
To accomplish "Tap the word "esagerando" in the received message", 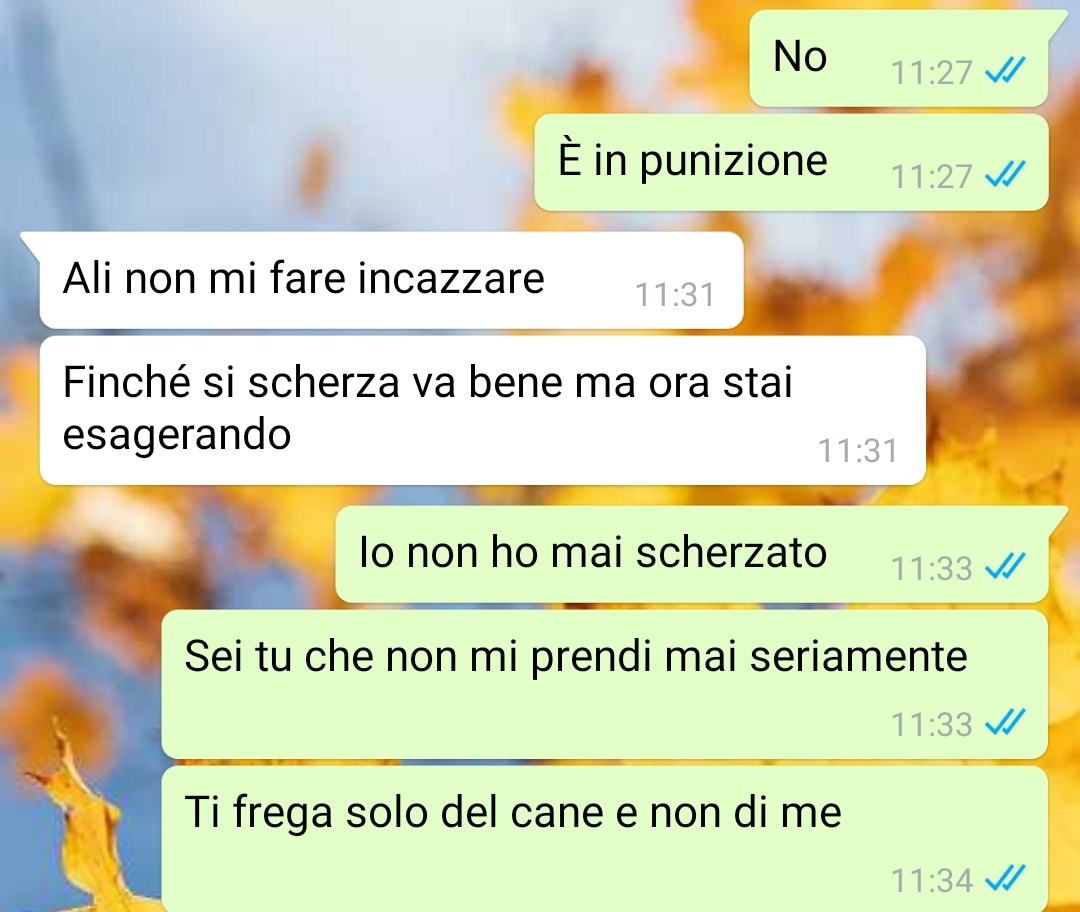I will [177, 436].
